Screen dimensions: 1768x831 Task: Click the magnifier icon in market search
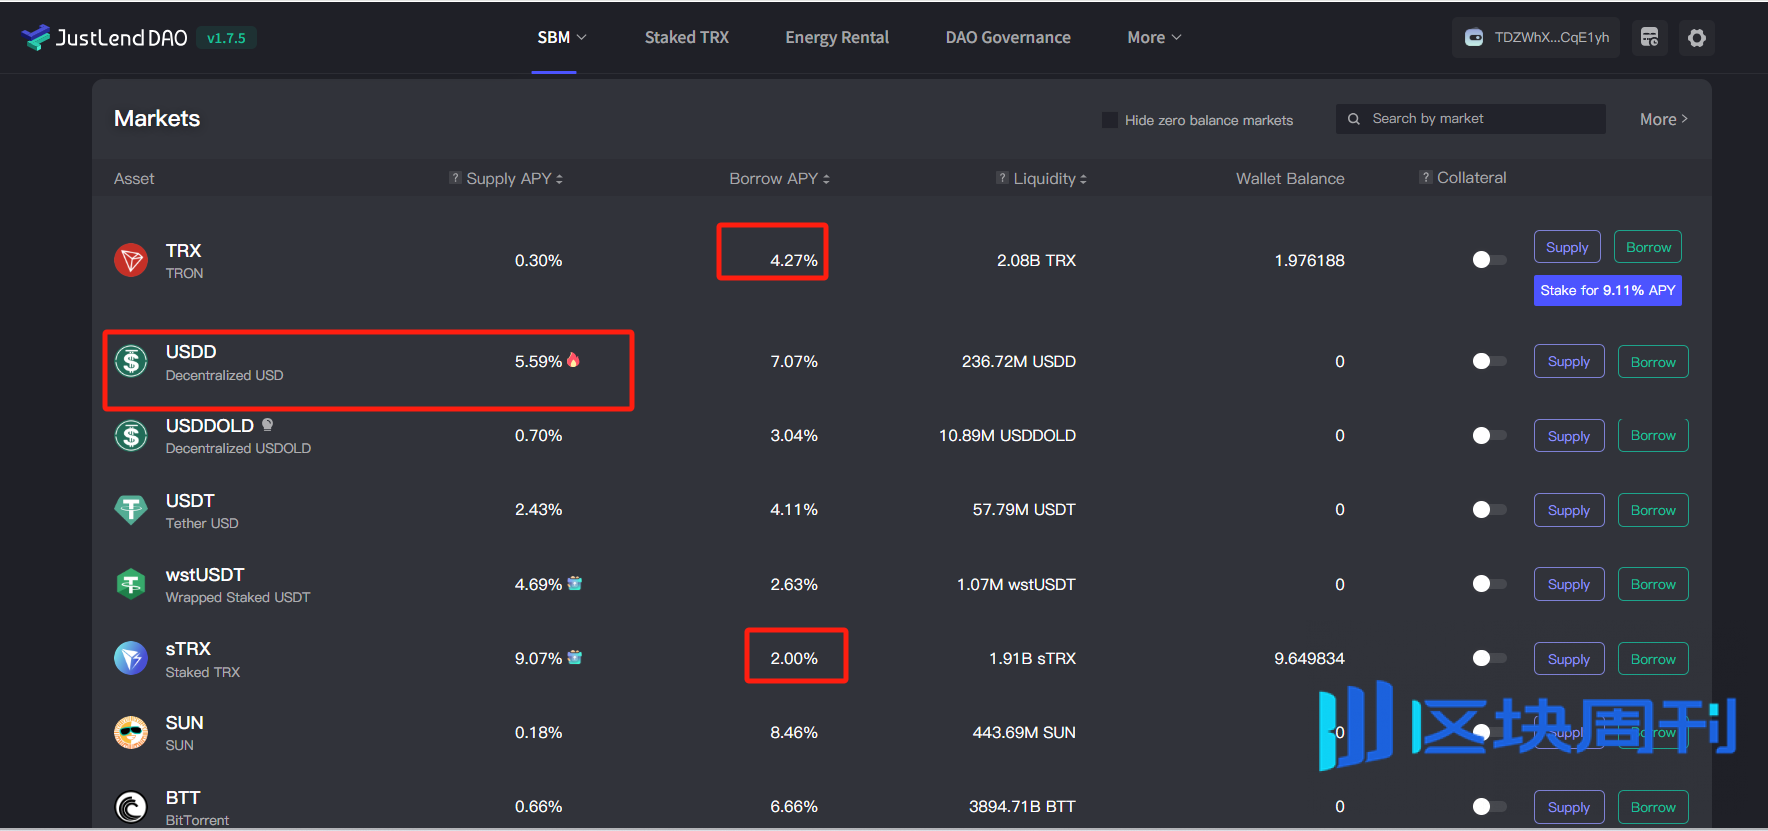[1354, 119]
